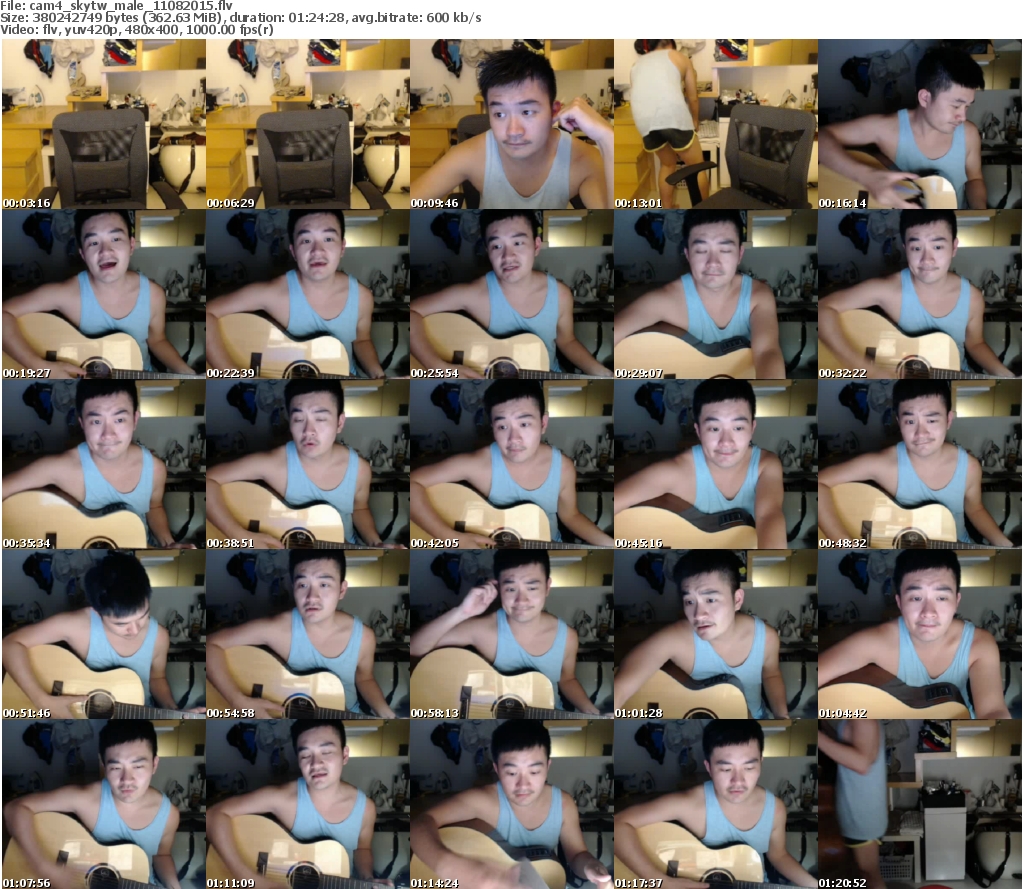Click the 01:07:56 video frame
The width and height of the screenshot is (1024, 889).
coord(104,803)
